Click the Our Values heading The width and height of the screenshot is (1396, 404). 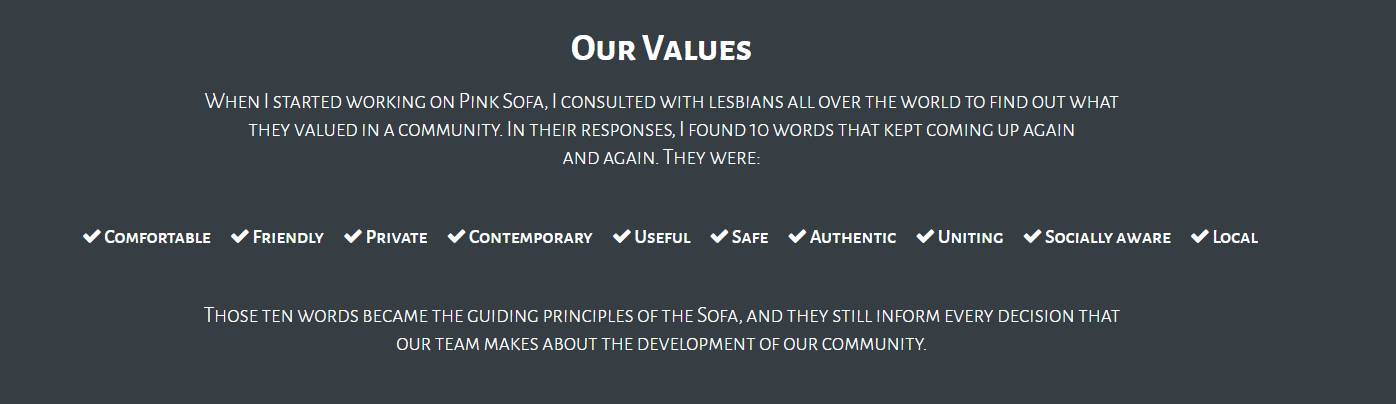[661, 47]
